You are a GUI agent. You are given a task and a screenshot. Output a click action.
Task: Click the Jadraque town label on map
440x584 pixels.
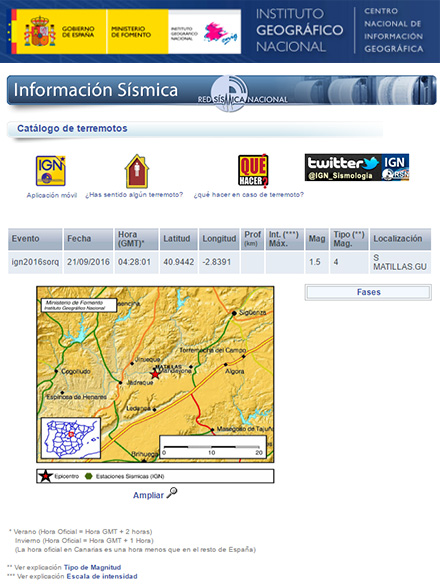(x=140, y=383)
